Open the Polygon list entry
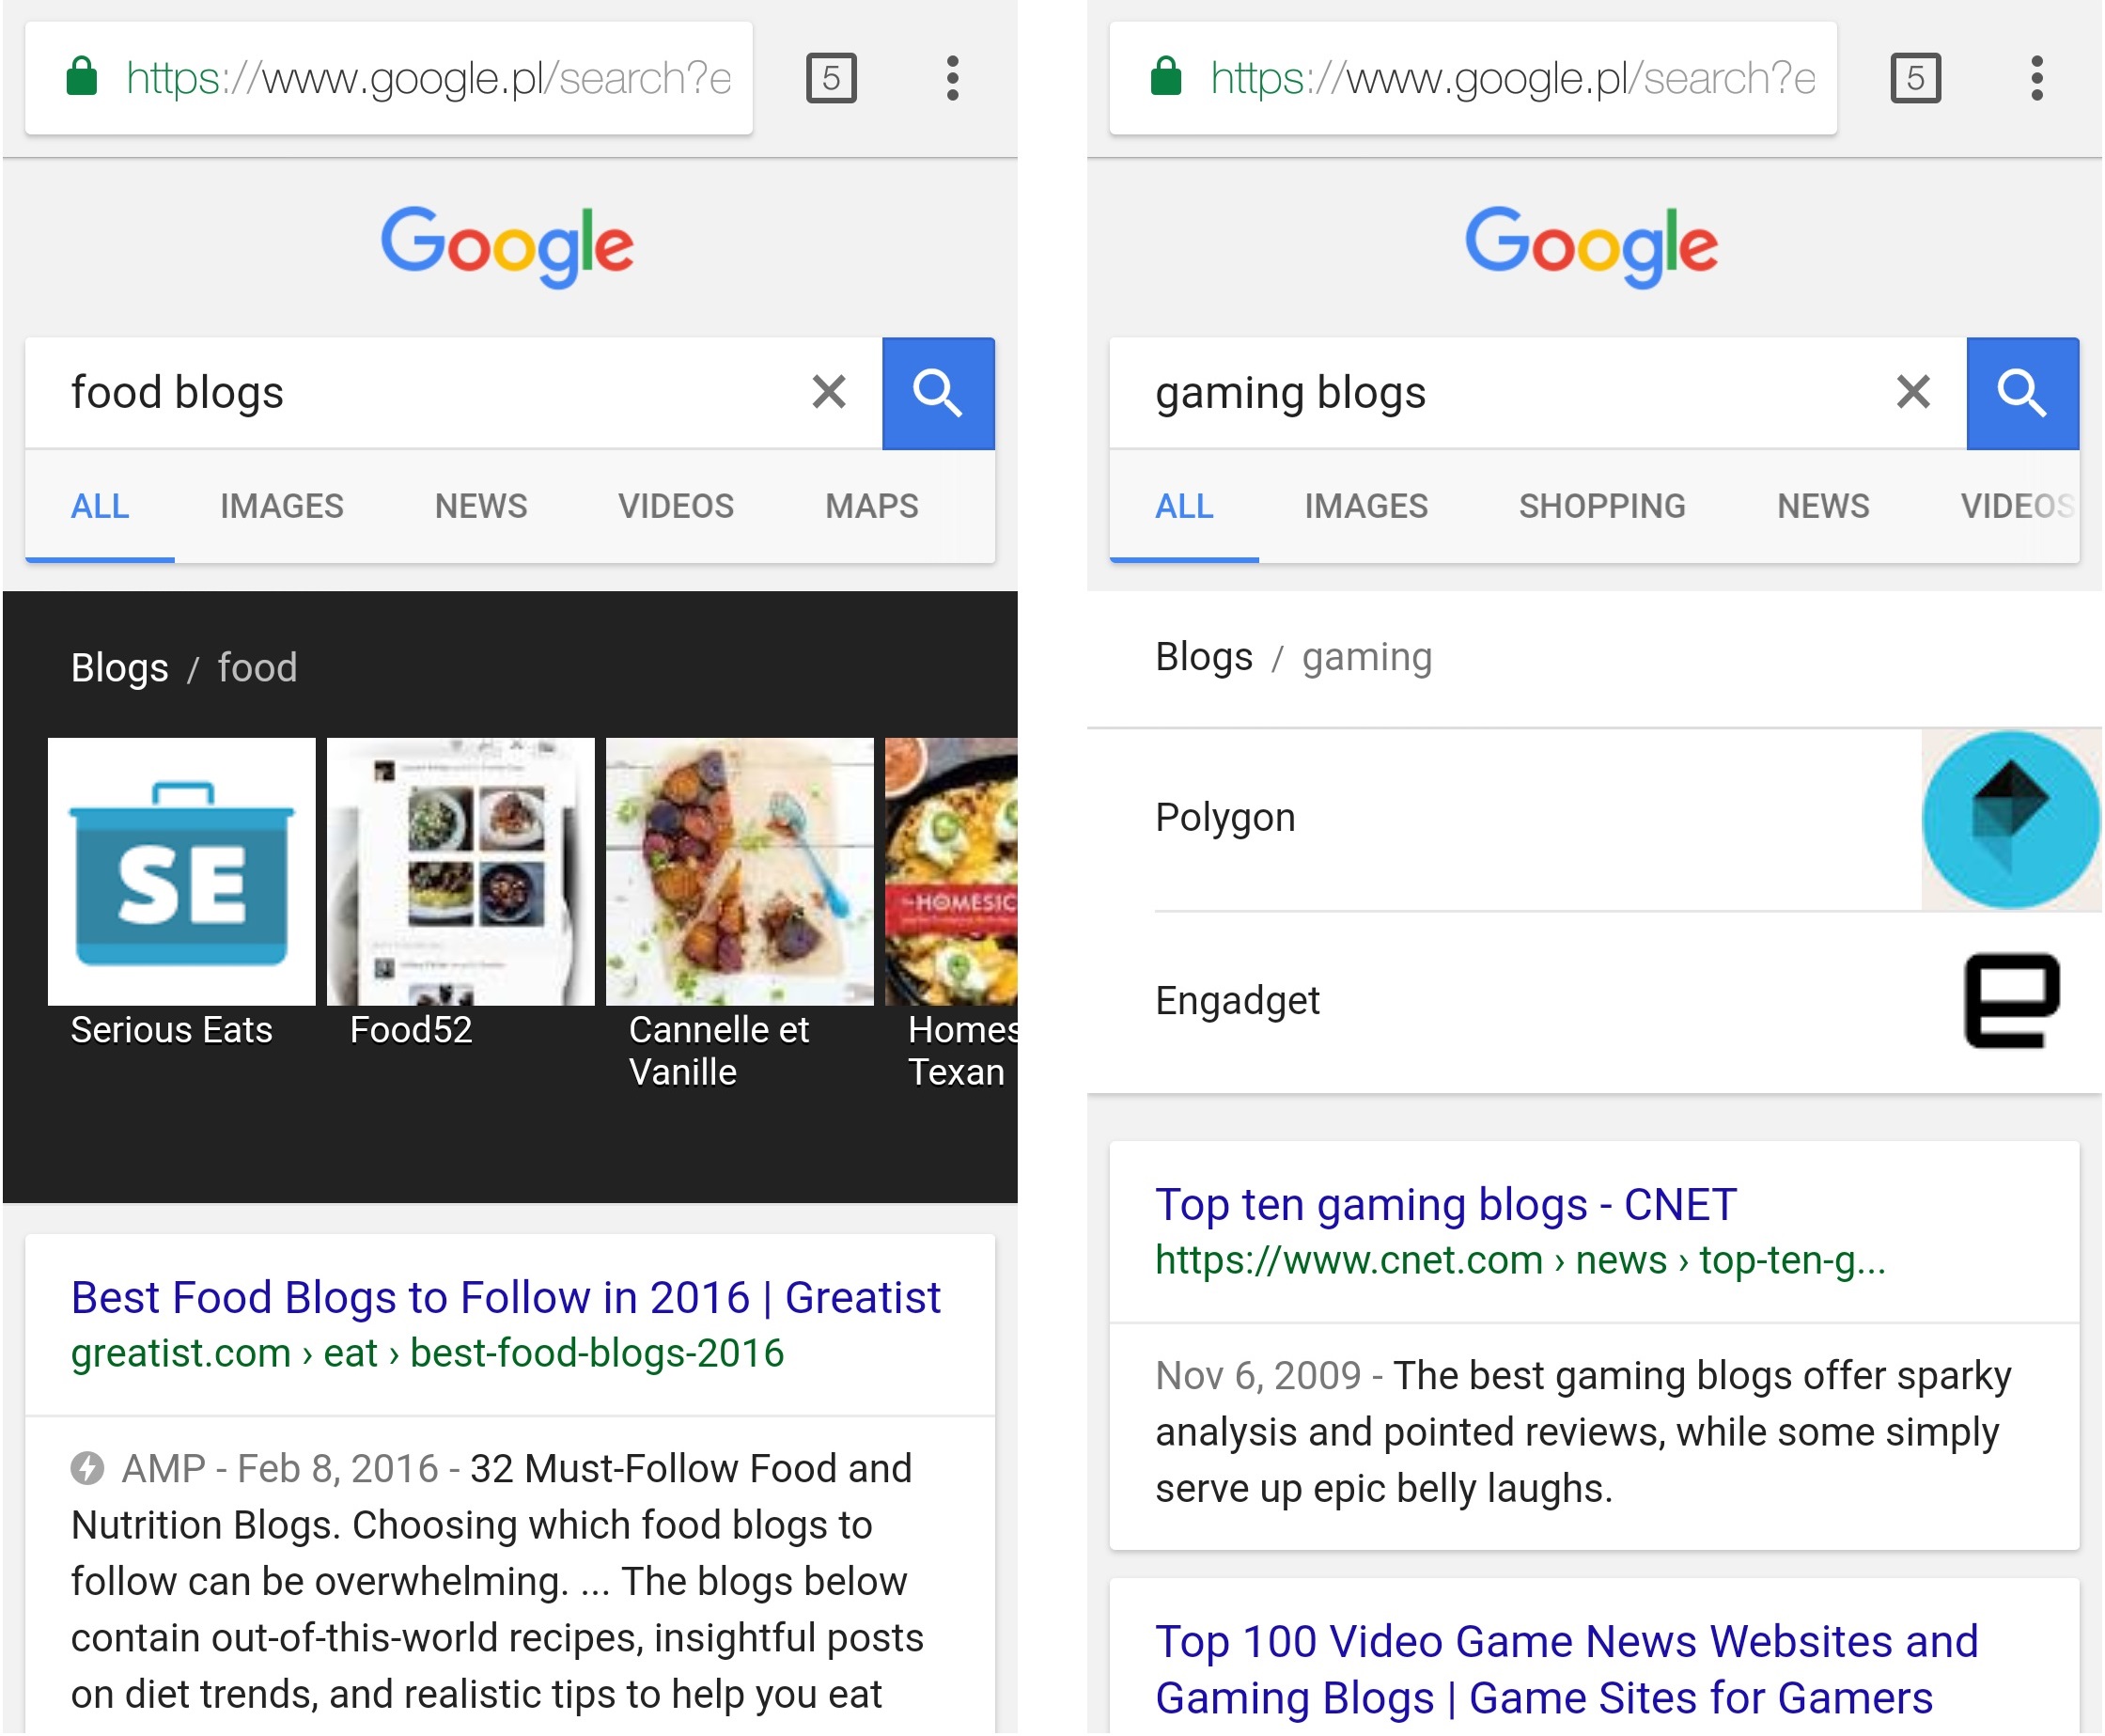2105x1736 pixels. click(1595, 819)
